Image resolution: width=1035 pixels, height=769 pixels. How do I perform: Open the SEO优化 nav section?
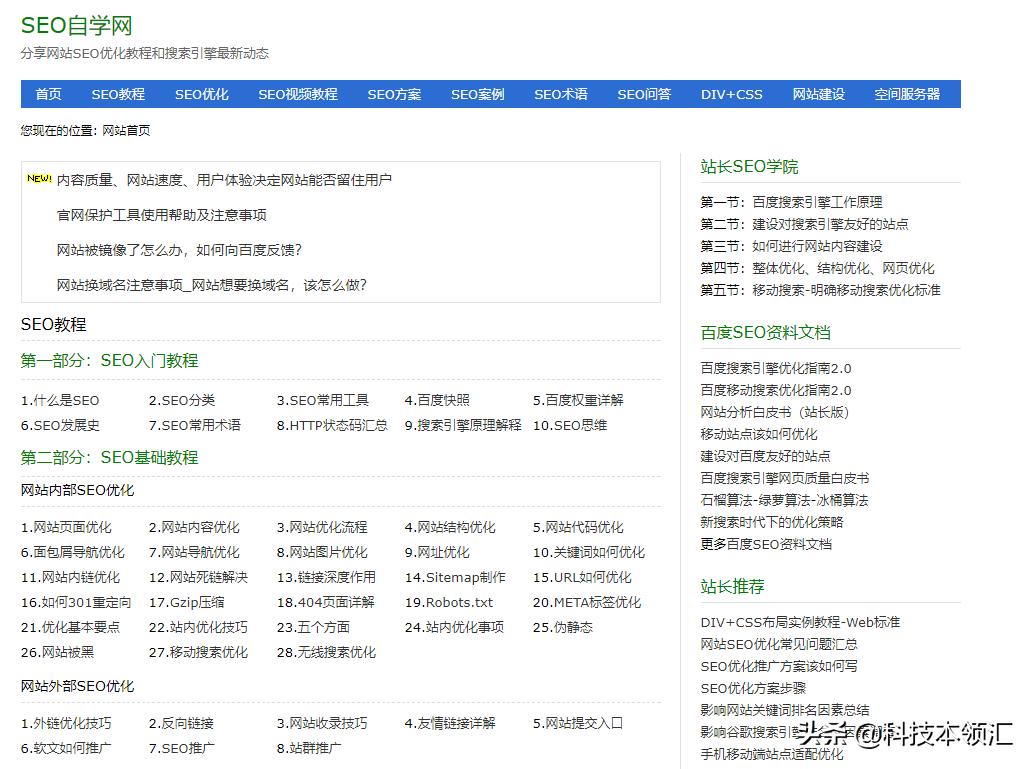201,94
